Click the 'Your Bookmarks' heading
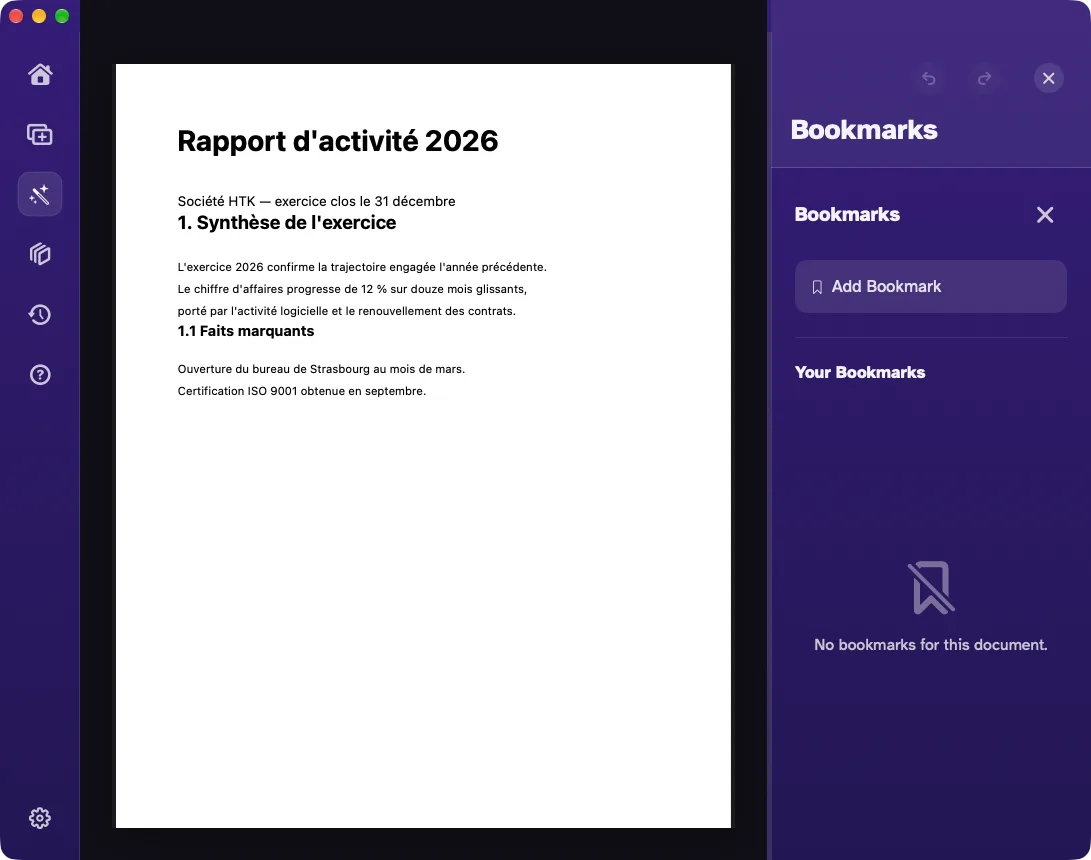Screen dimensions: 1091x860 pos(860,372)
